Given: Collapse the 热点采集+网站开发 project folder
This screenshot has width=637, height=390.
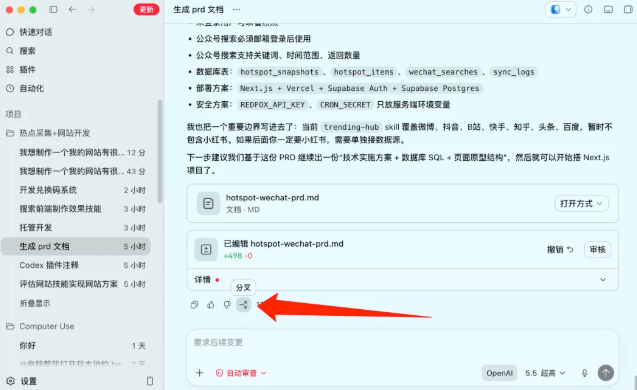Looking at the screenshot, I should [x=48, y=133].
